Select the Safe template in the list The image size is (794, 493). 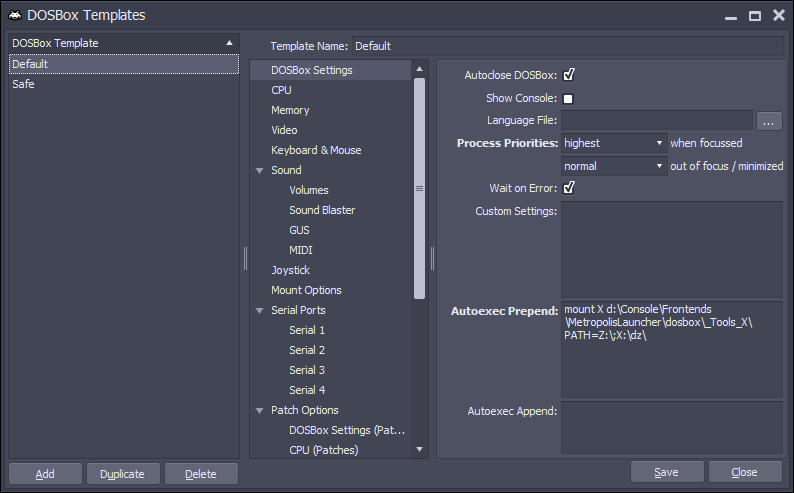tap(124, 84)
